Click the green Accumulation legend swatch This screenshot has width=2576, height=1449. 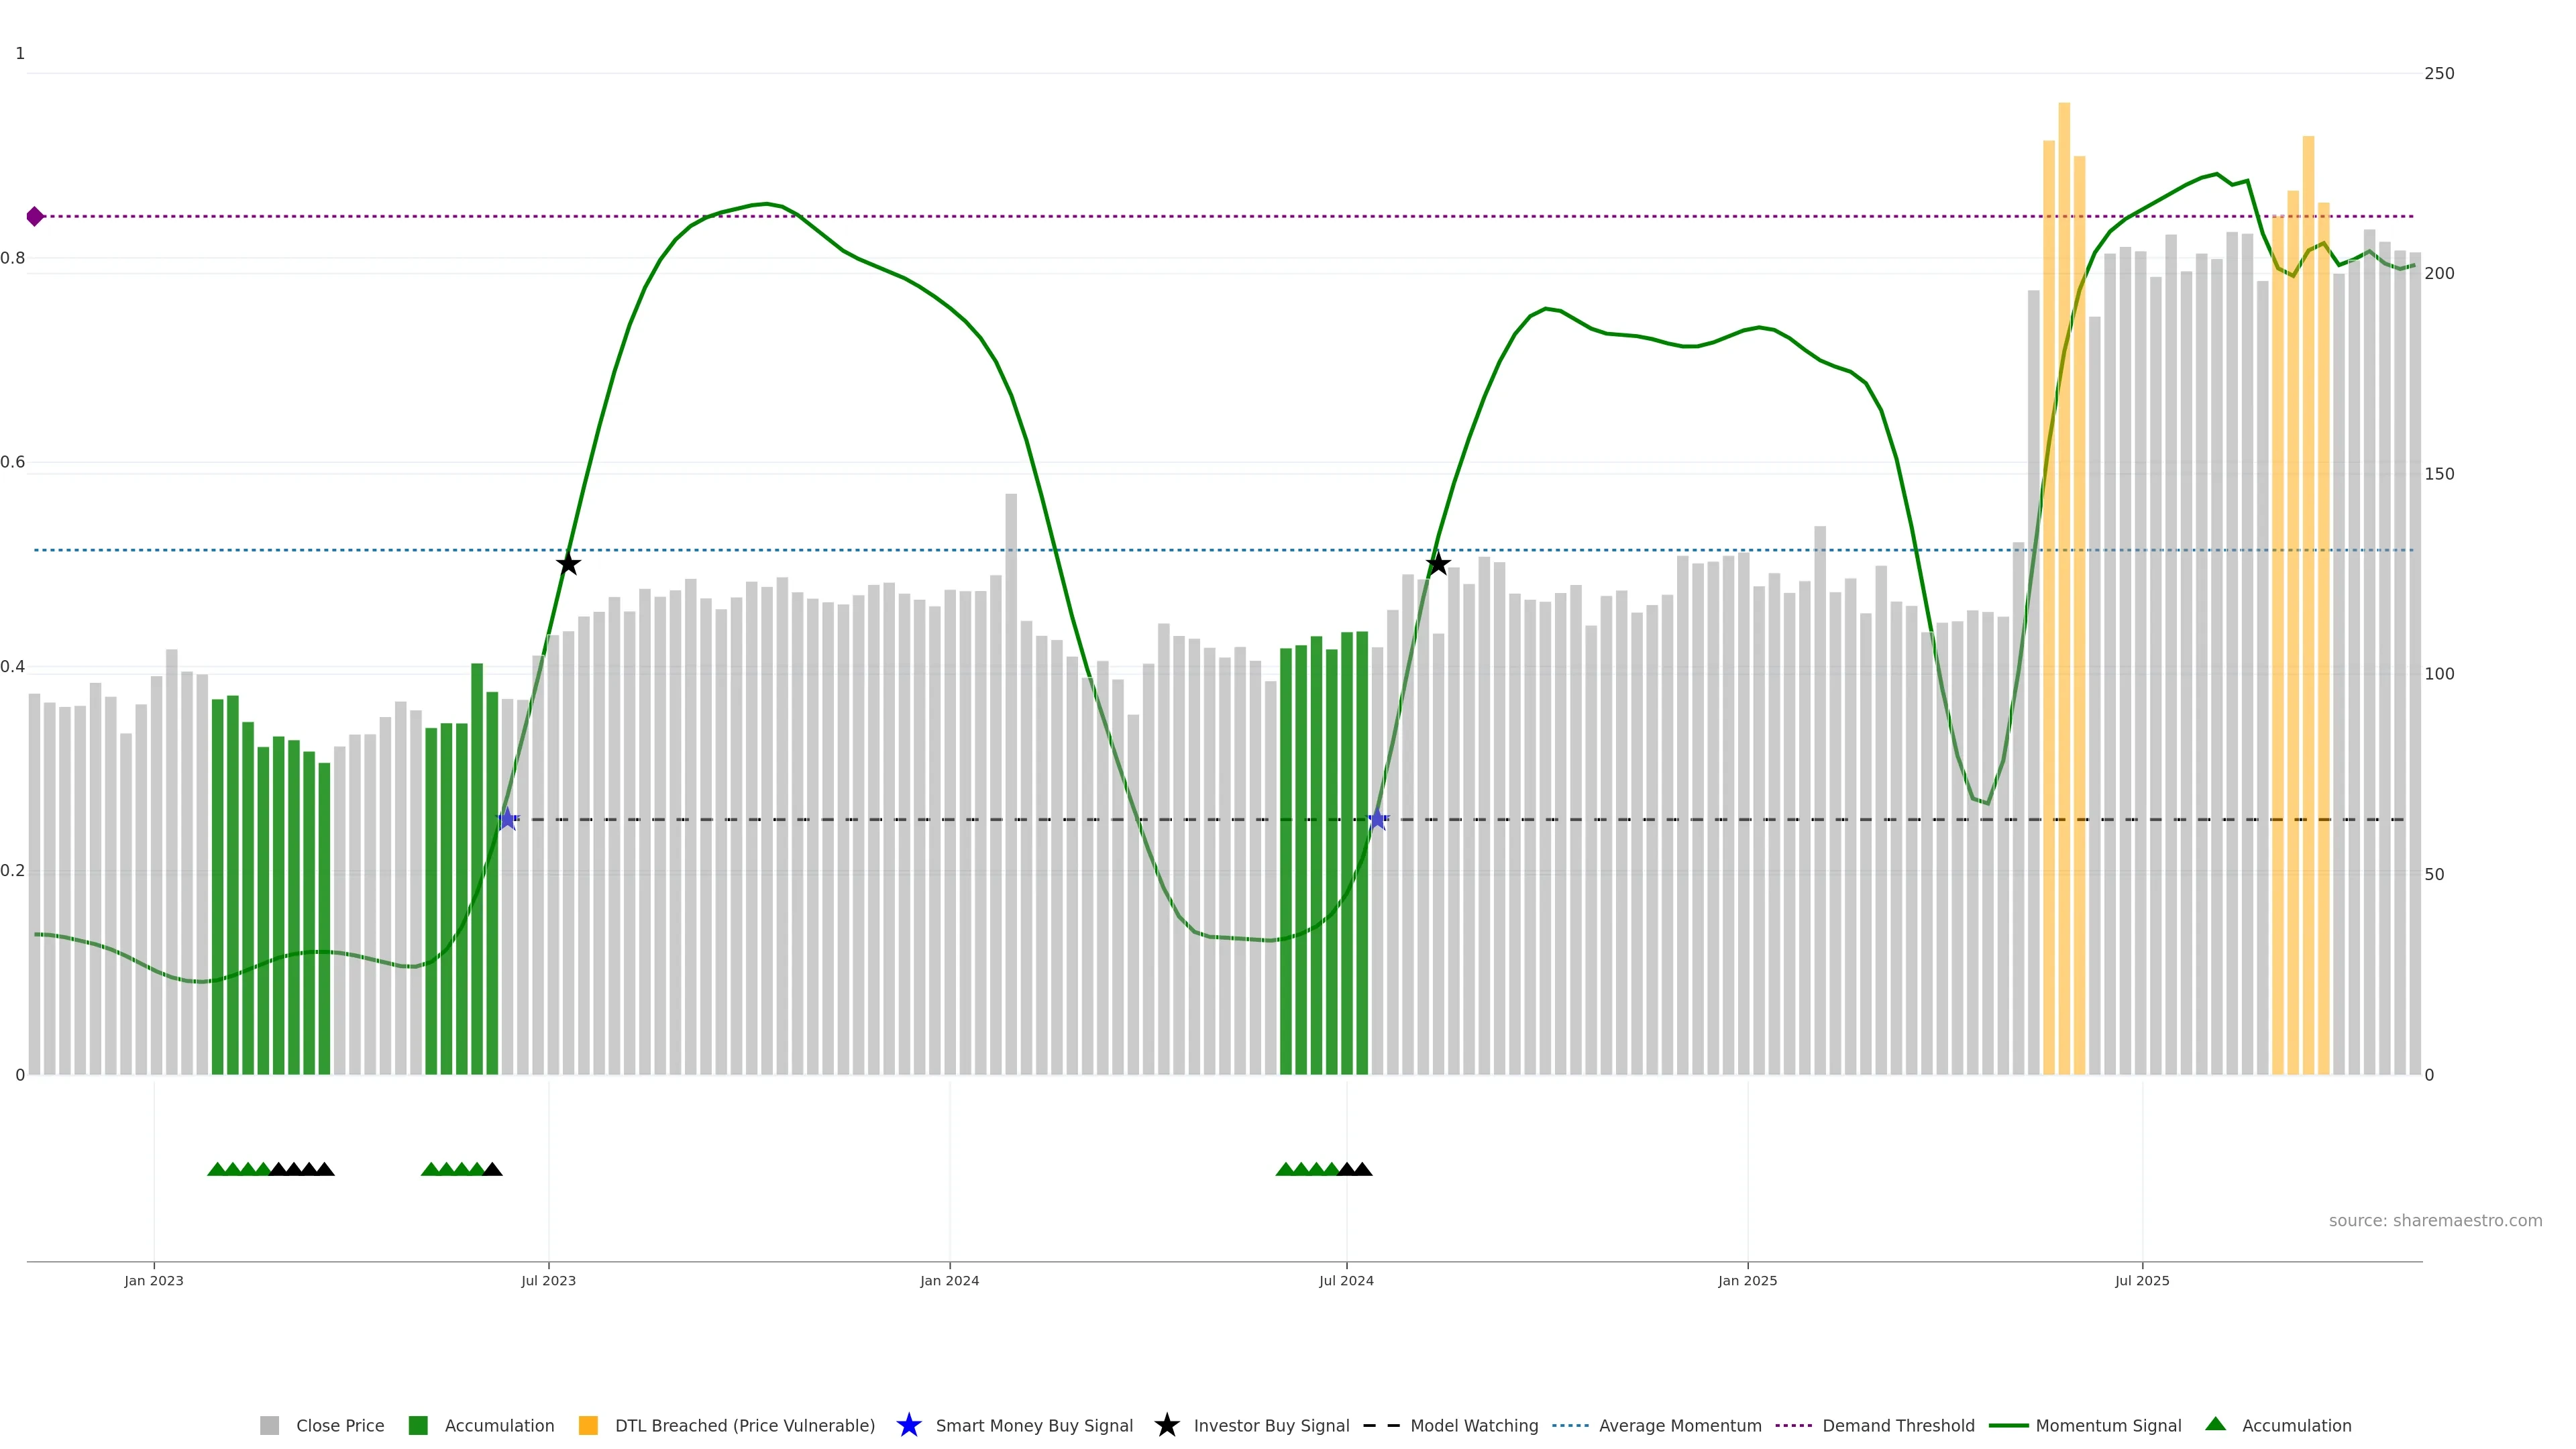418,1425
